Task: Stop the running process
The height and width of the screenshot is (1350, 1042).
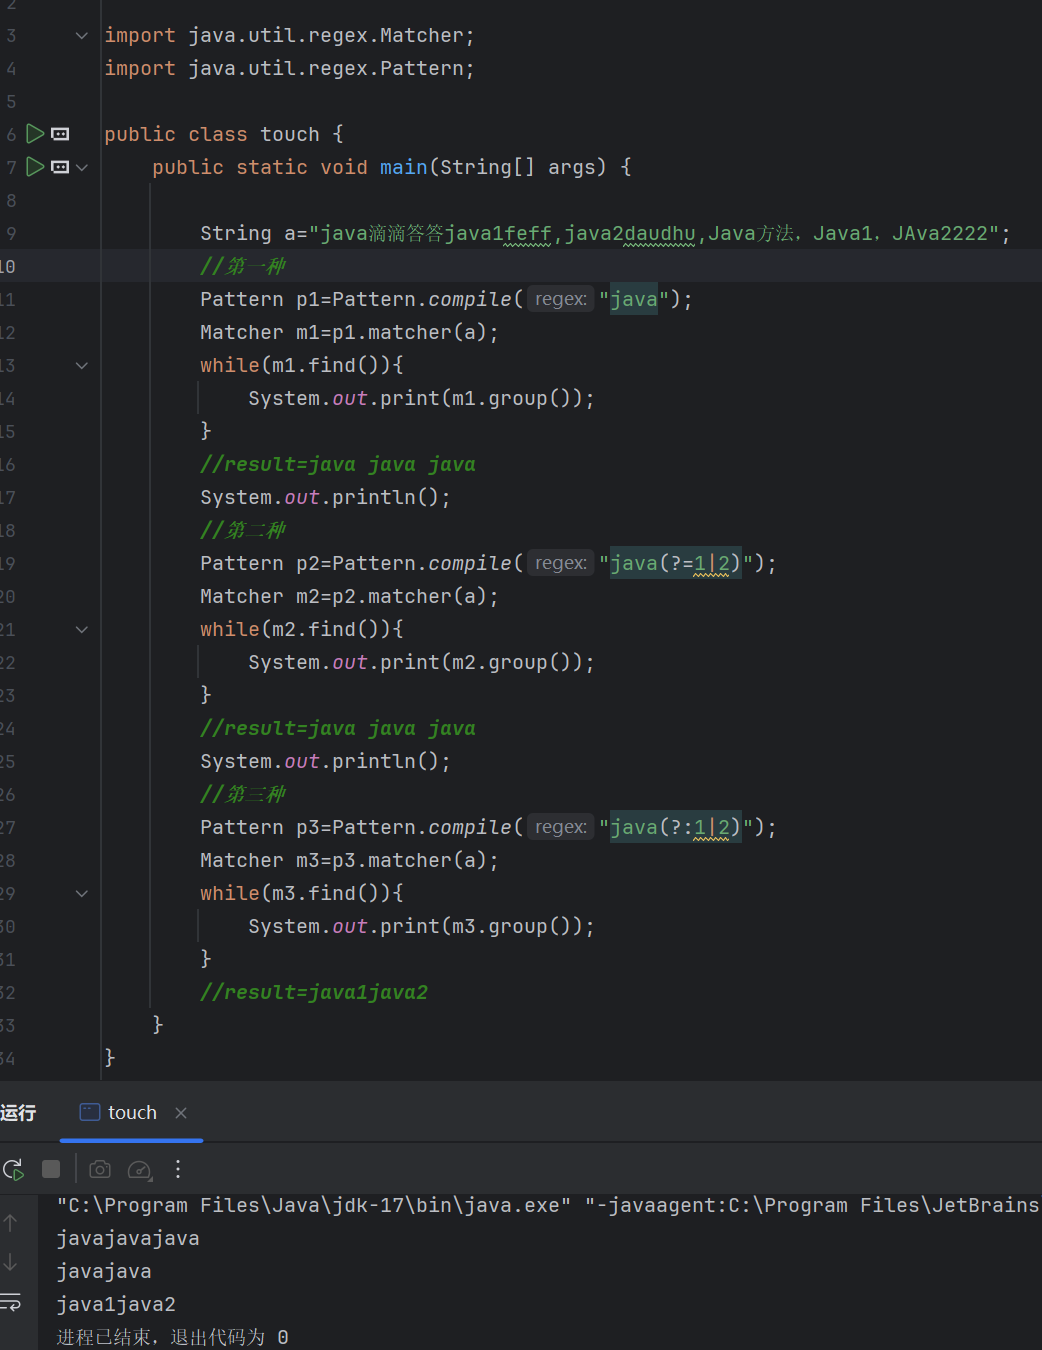Action: (51, 1169)
